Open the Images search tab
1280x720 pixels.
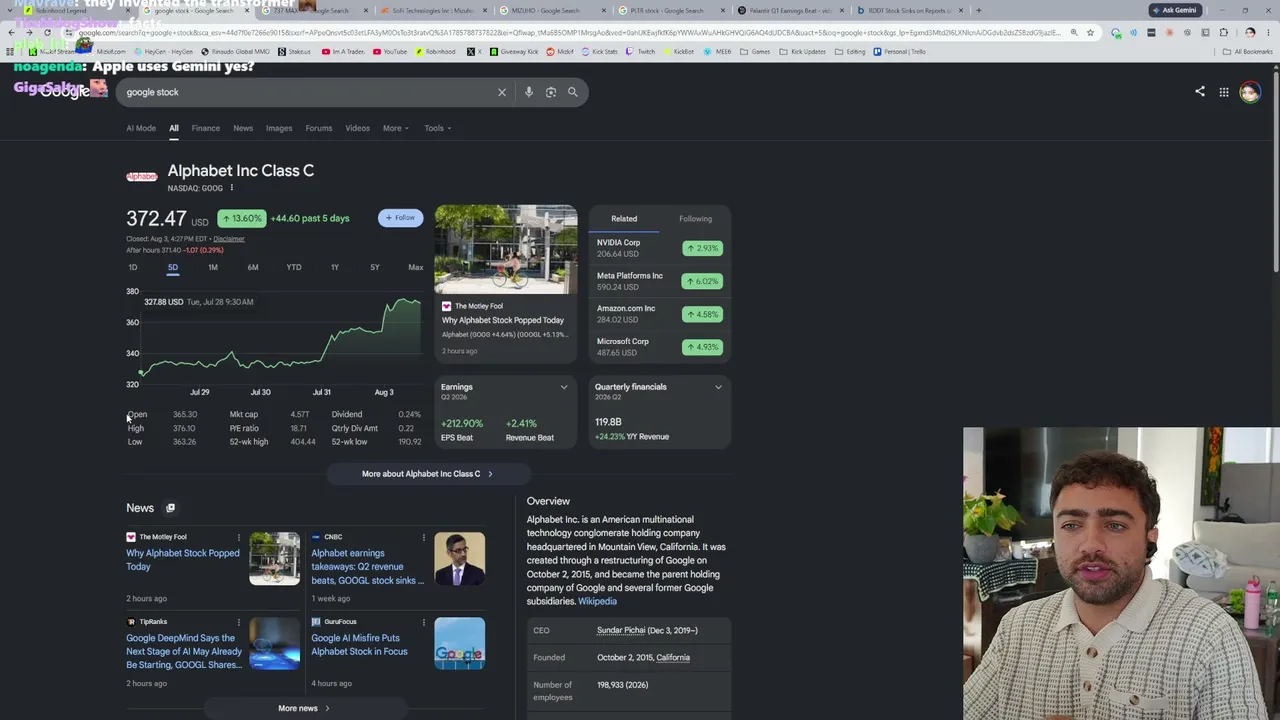(x=279, y=128)
